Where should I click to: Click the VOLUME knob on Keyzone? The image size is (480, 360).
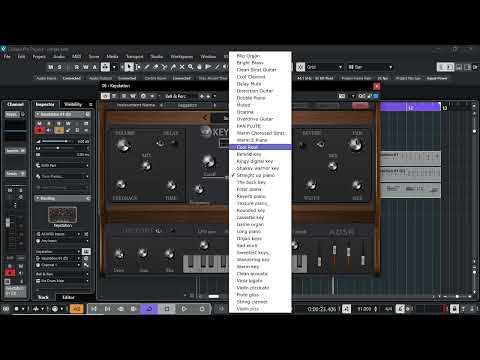click(123, 145)
